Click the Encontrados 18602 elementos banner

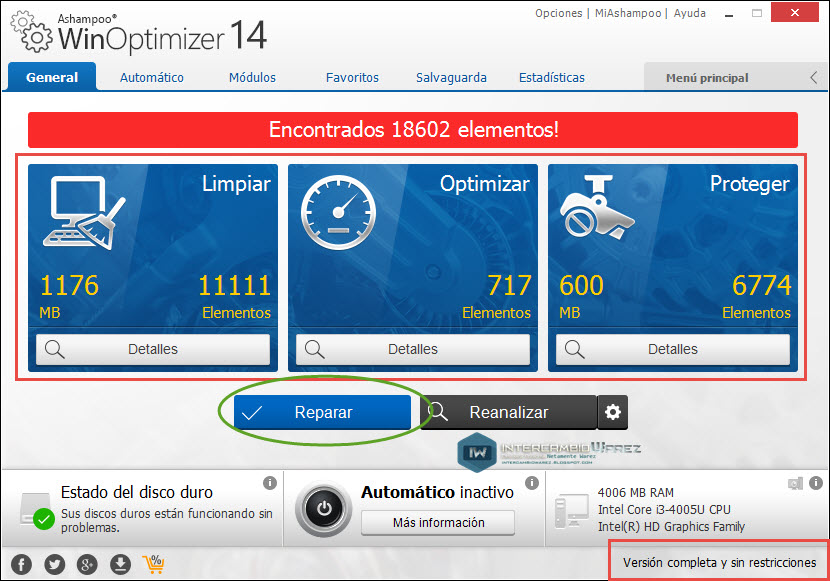413,130
